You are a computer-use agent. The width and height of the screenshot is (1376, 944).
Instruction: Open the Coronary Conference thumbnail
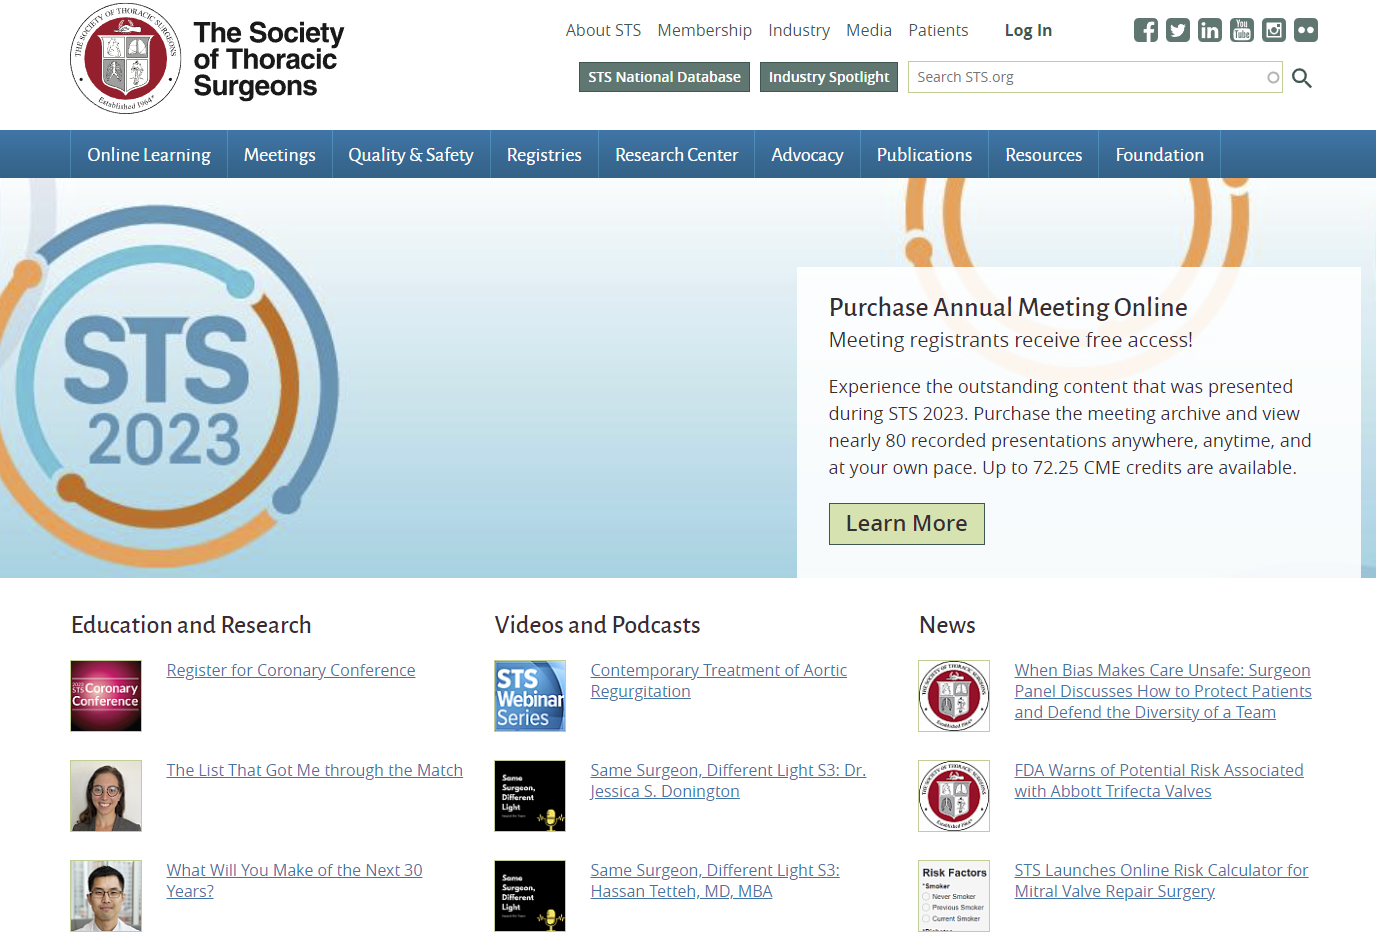tap(106, 696)
